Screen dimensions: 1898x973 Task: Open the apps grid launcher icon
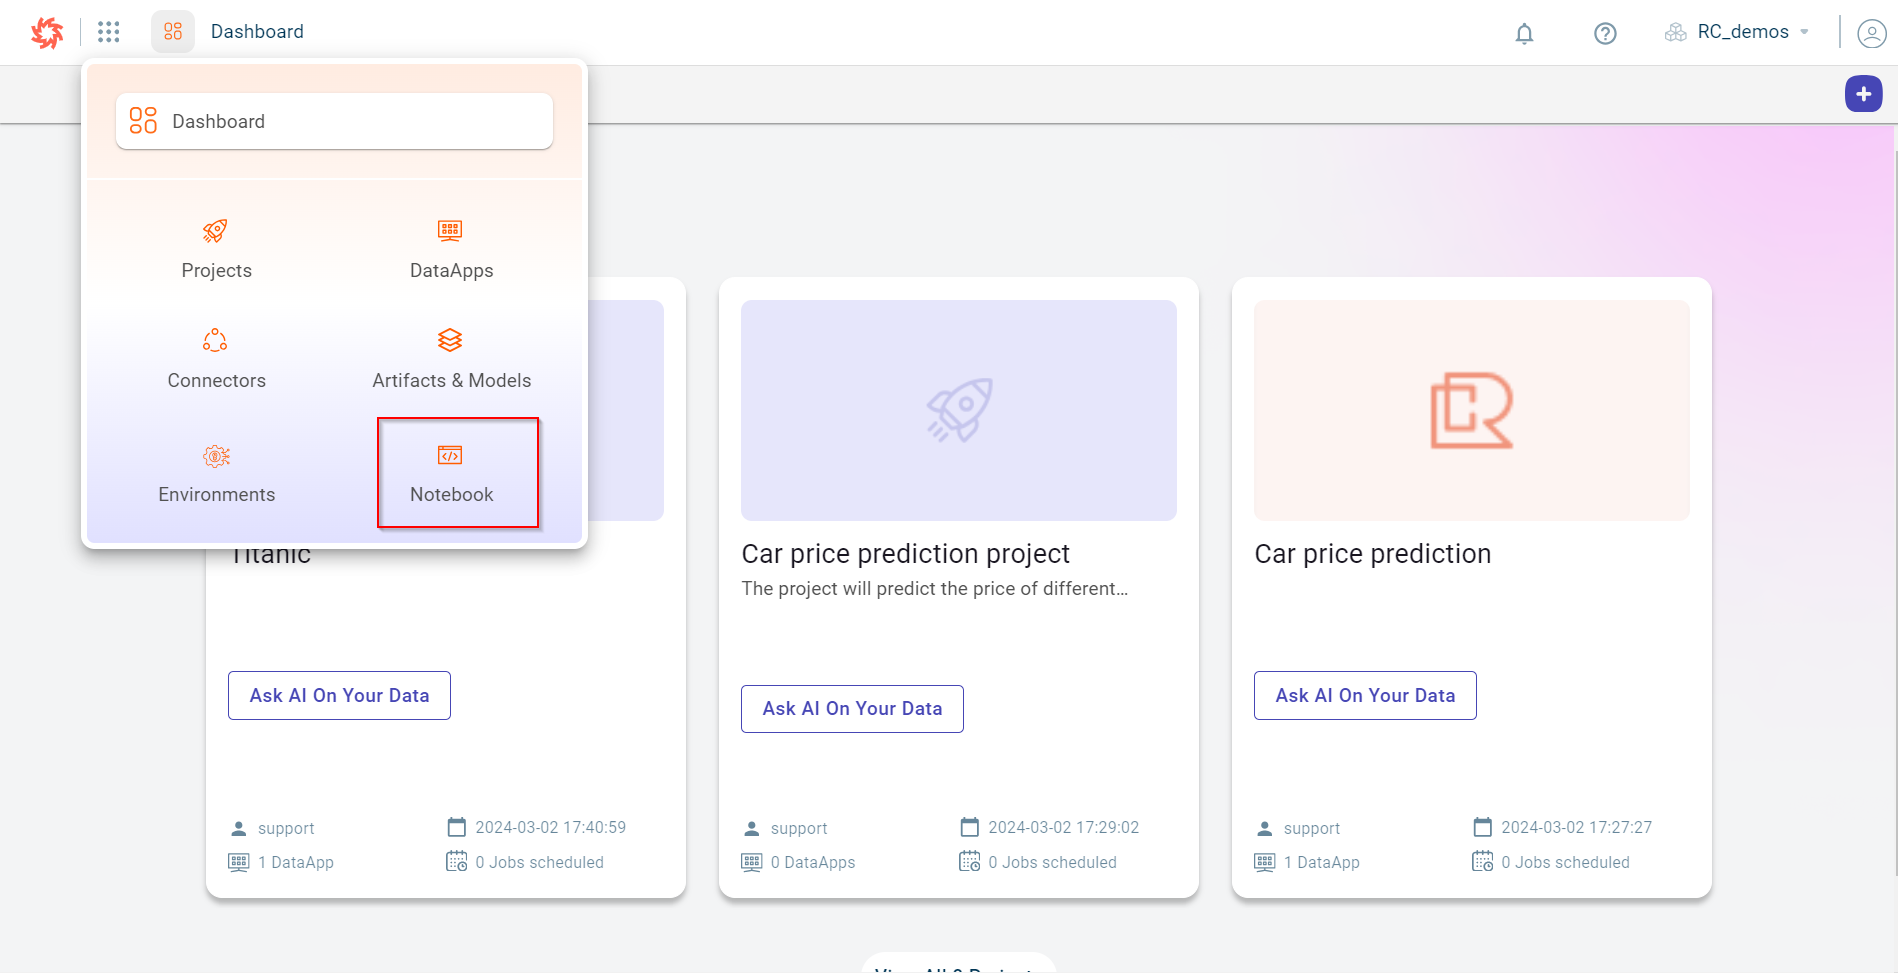[x=109, y=32]
